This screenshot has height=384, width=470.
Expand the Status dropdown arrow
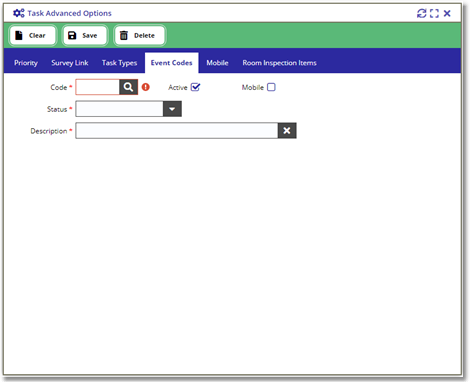pos(172,109)
